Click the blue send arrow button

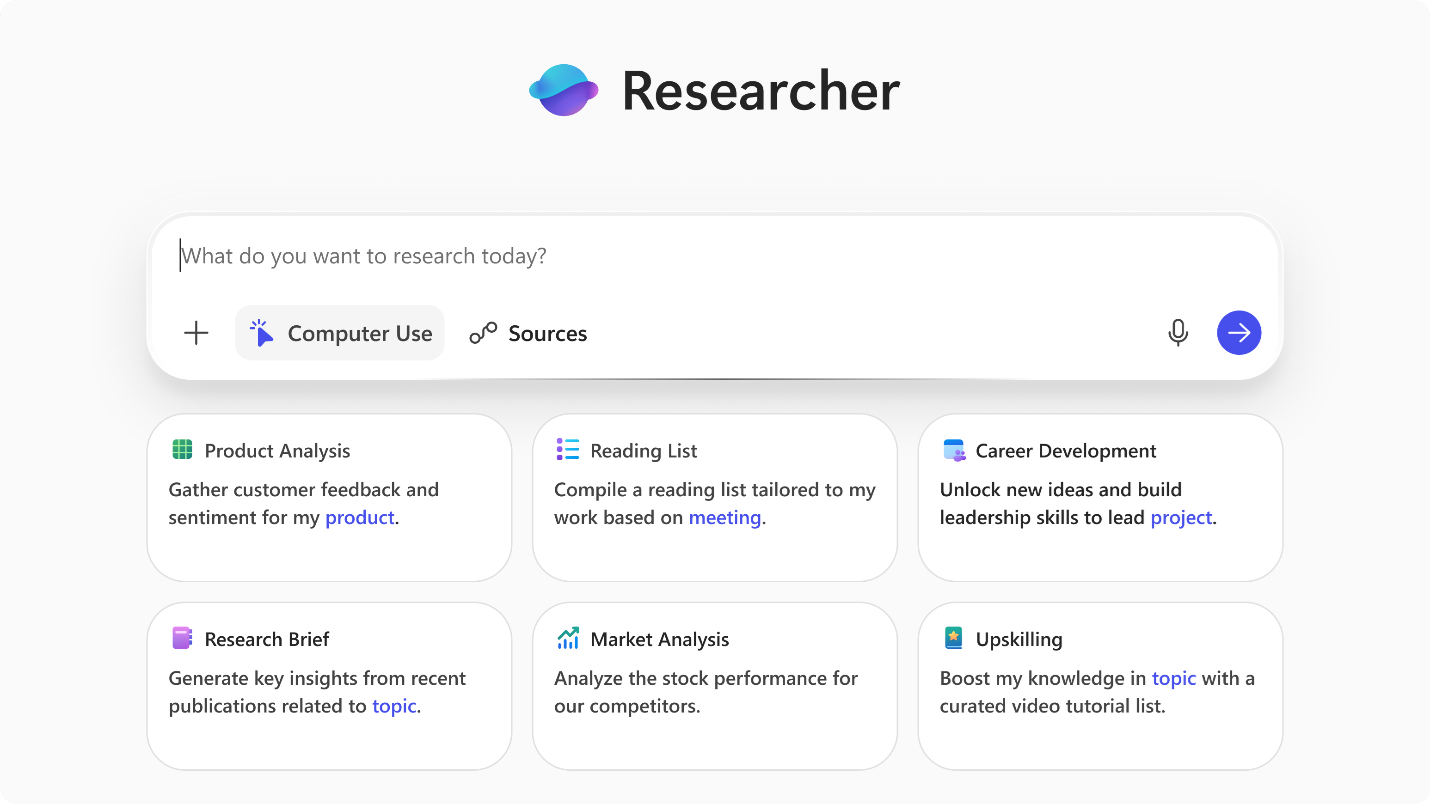point(1239,333)
